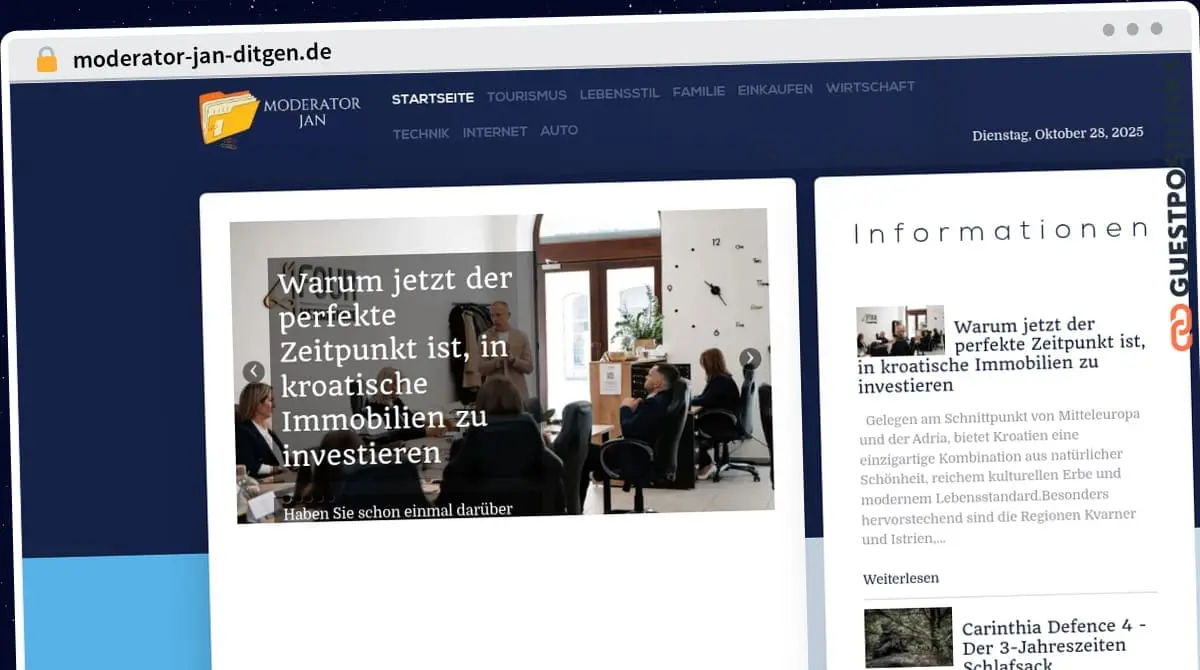This screenshot has height=670, width=1200.
Task: Click the Moderator Jan folder logo
Action: point(280,118)
